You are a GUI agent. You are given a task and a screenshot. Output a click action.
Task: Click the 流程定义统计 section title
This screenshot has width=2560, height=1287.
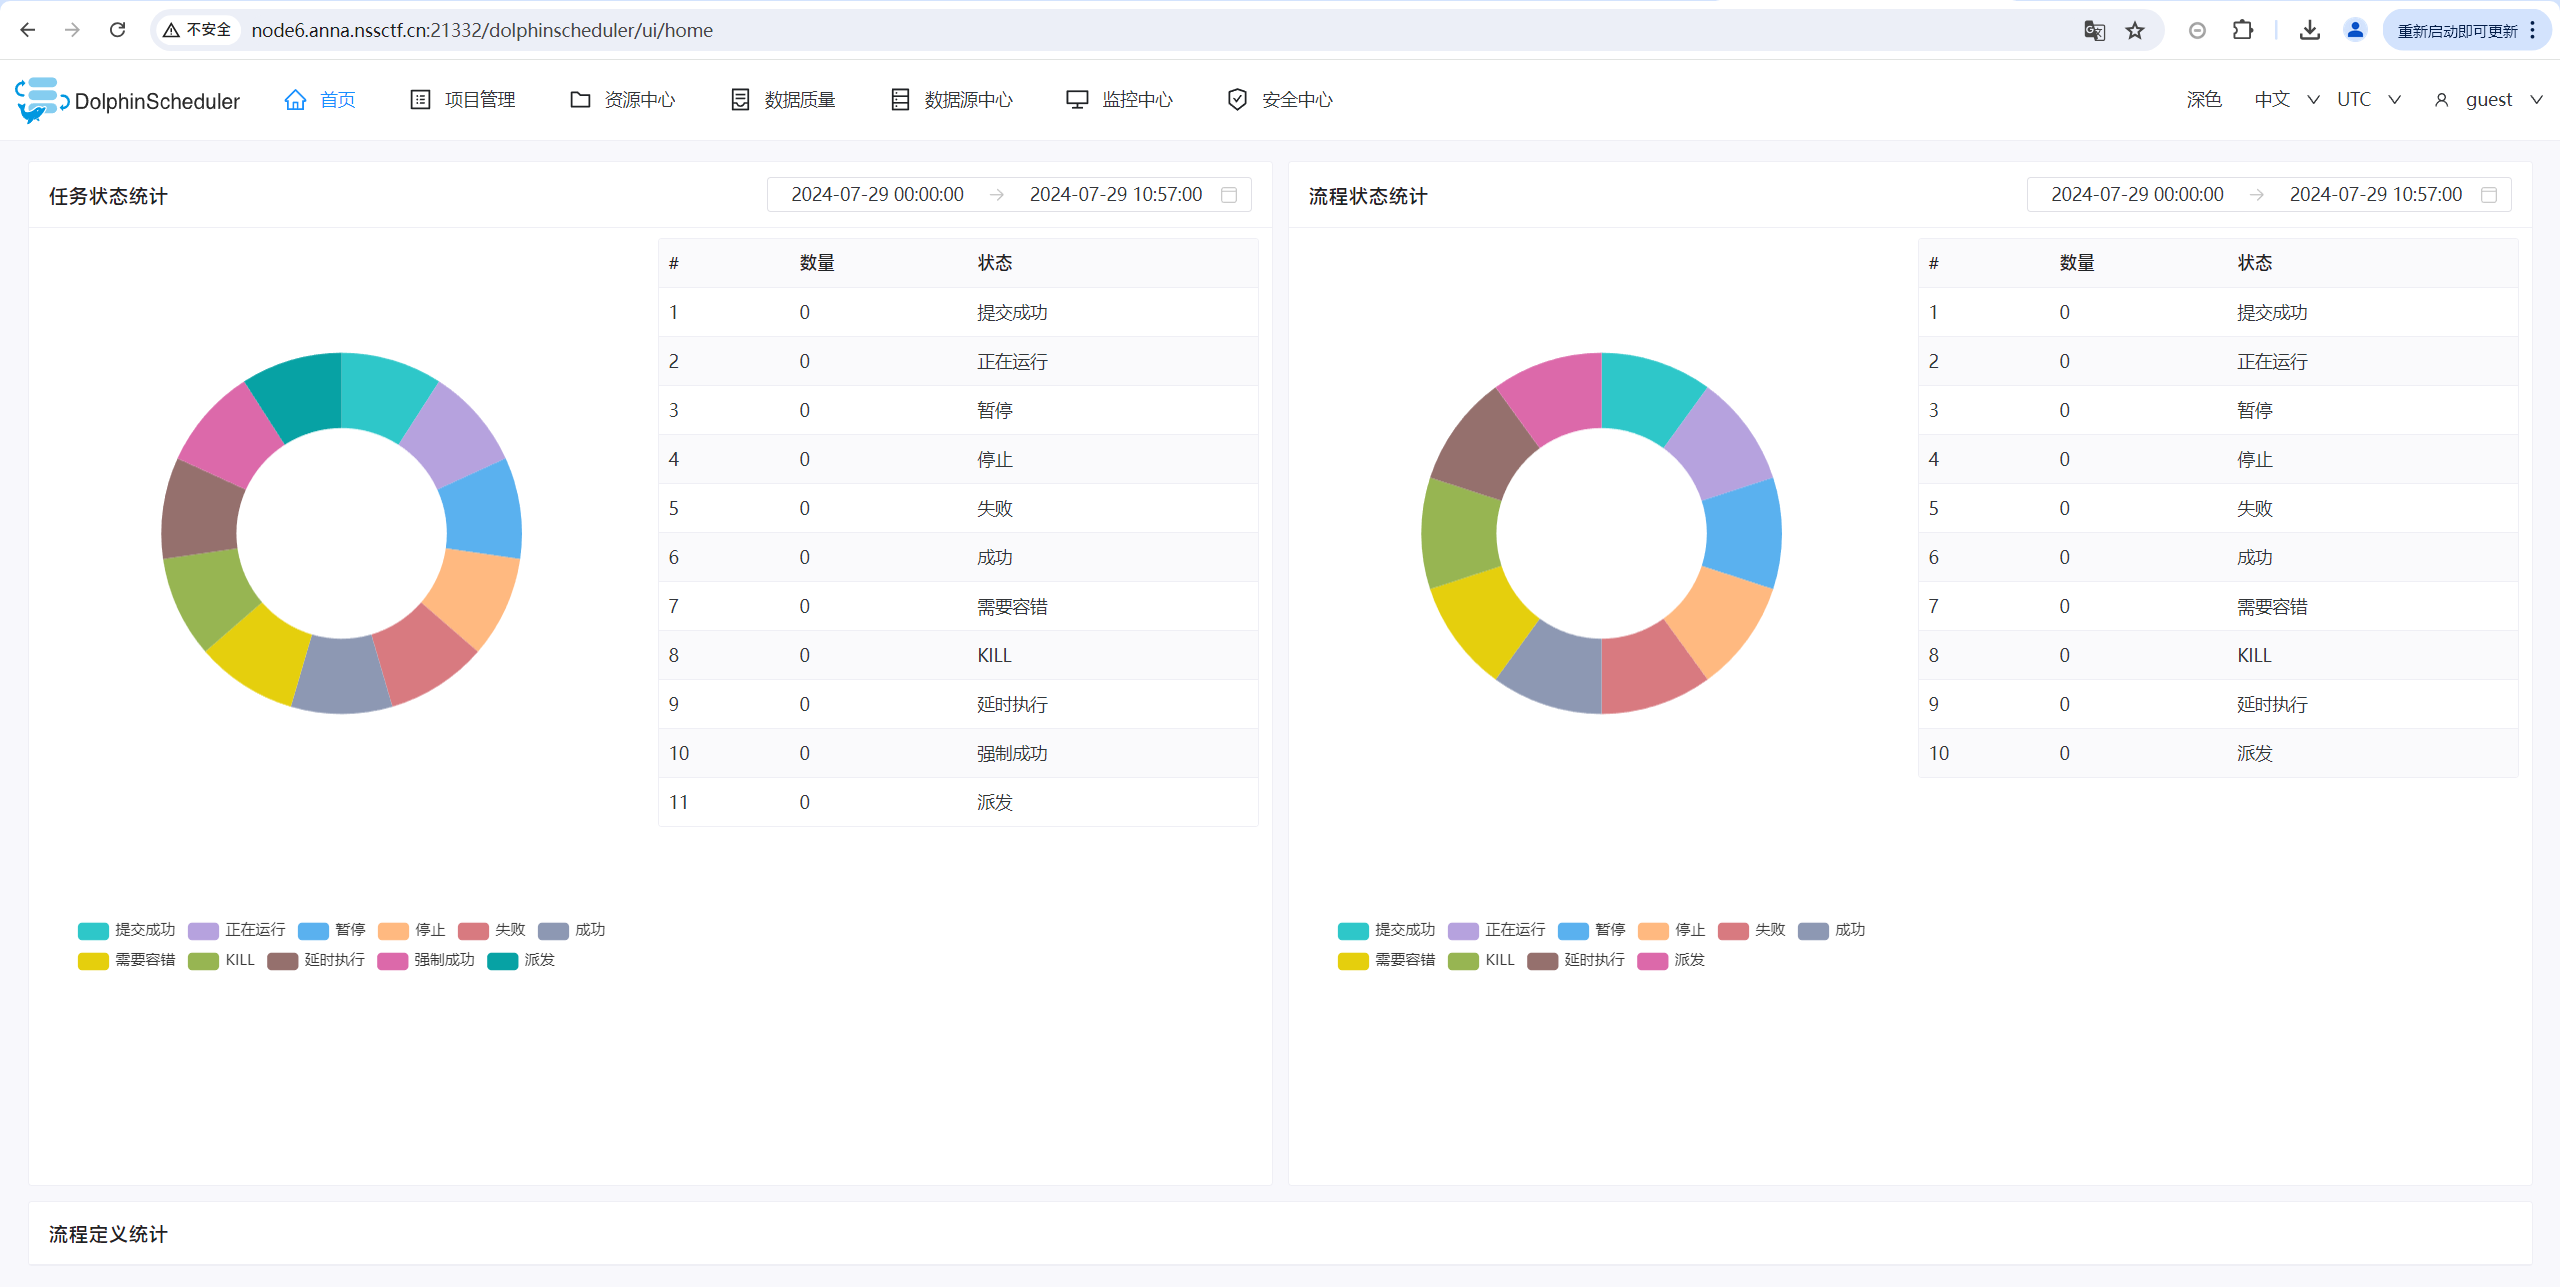[108, 1234]
